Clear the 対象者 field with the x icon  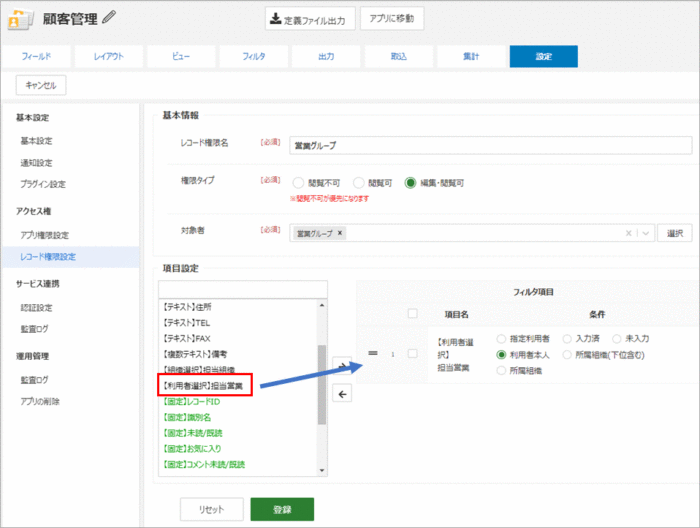629,233
